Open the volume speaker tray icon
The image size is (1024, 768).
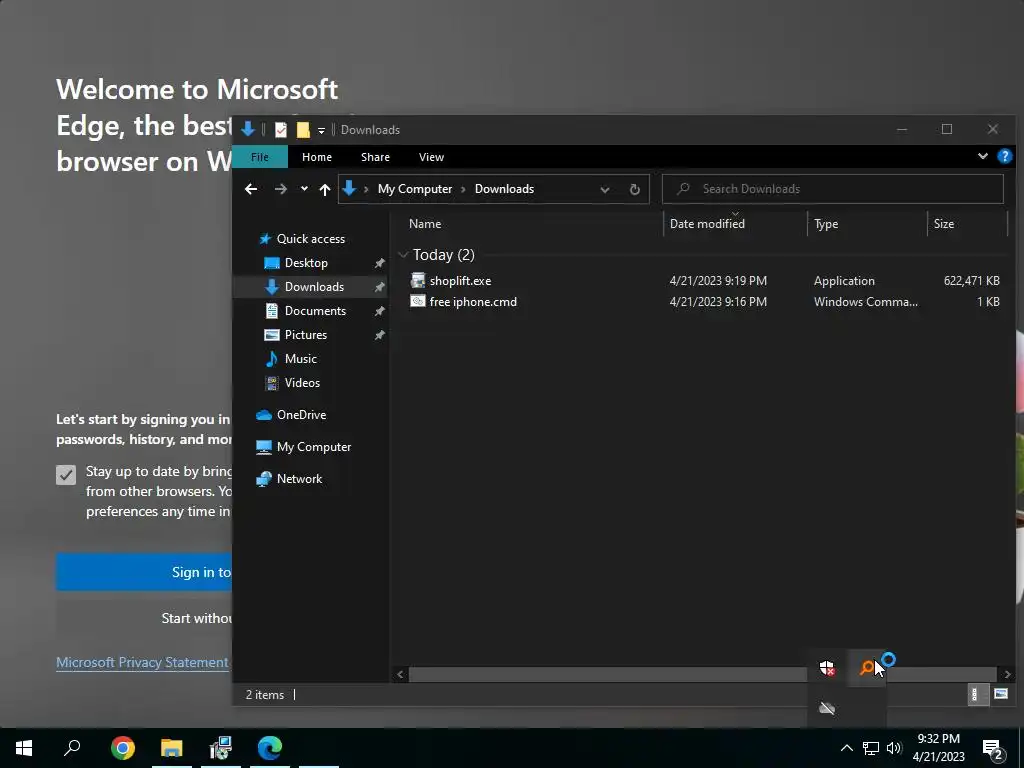(894, 748)
